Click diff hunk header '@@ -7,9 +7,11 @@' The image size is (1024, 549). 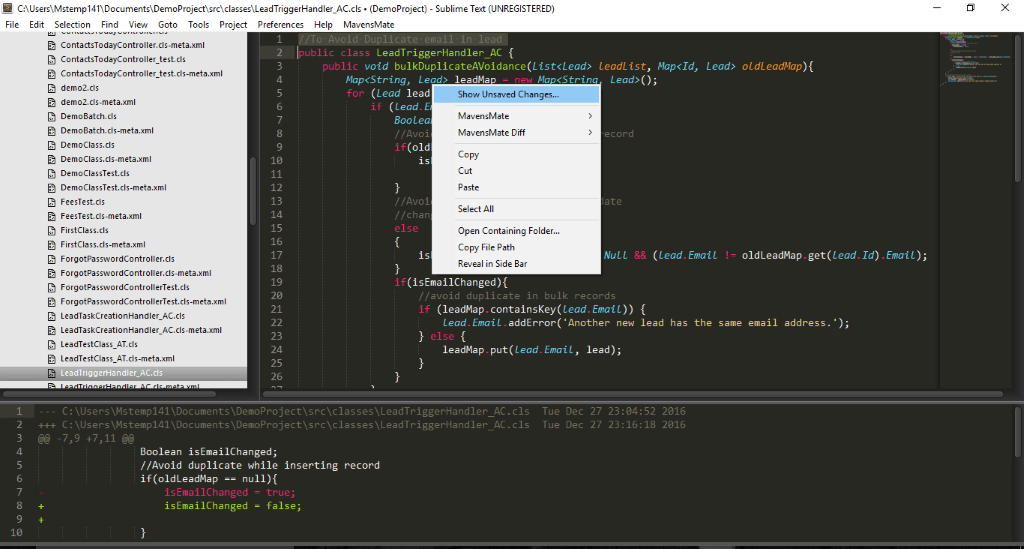(x=86, y=439)
